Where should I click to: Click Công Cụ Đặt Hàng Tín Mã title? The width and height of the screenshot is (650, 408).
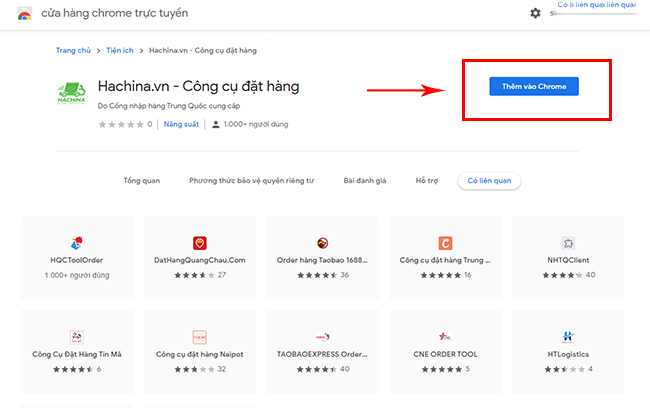[x=77, y=355]
